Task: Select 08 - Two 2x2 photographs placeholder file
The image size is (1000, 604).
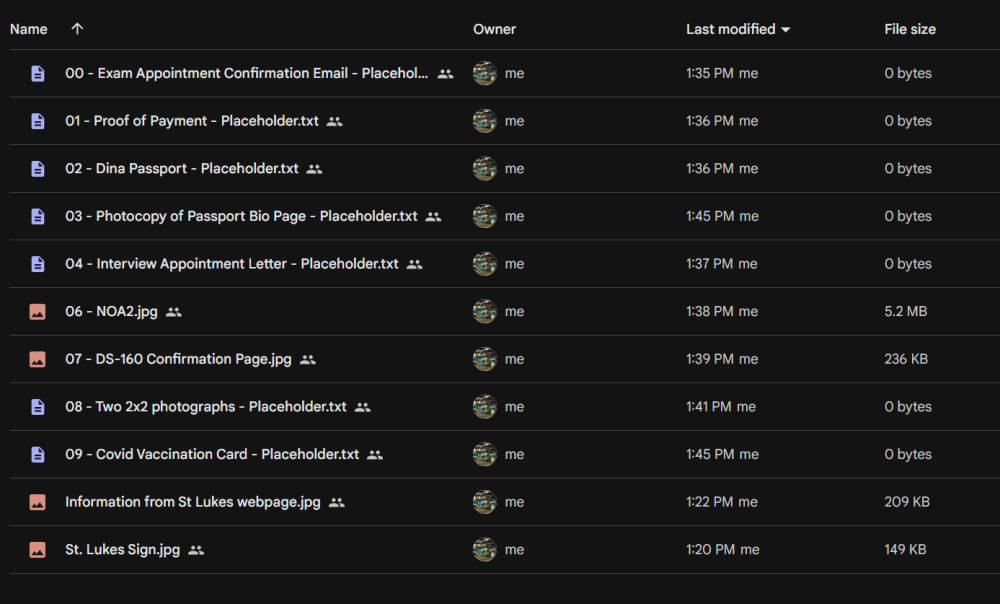Action: point(205,406)
